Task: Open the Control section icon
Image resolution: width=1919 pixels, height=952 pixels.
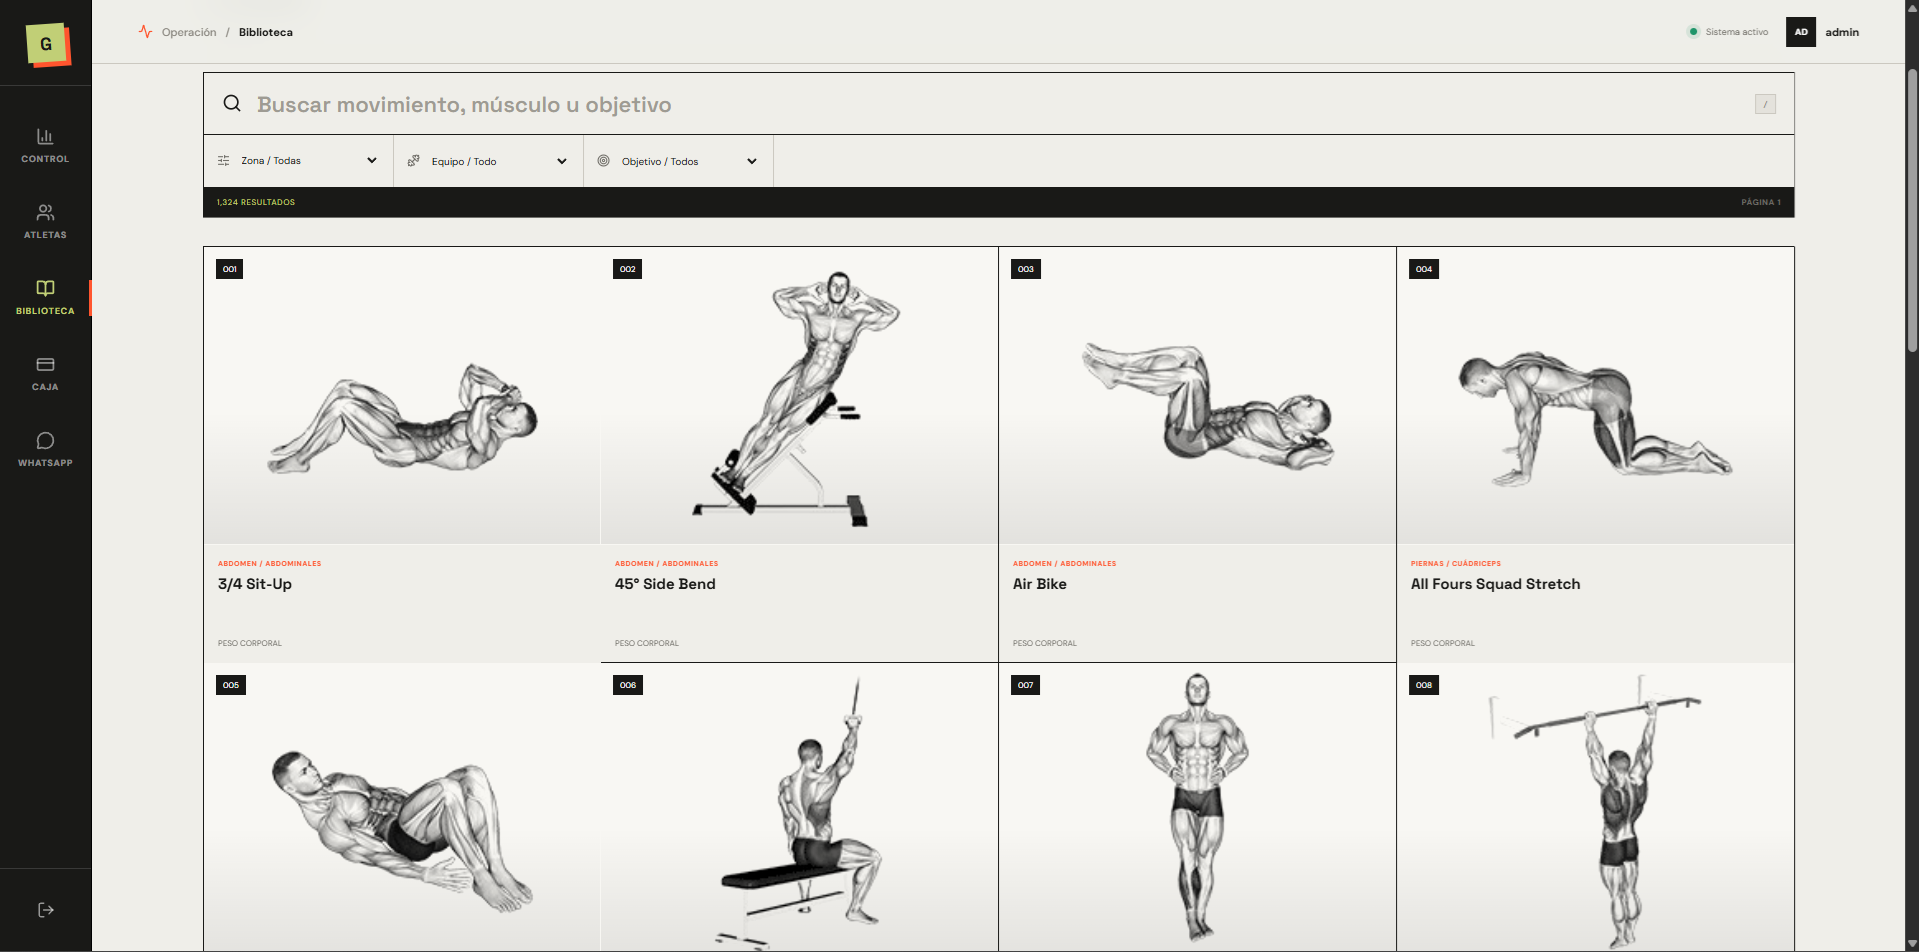Action: [x=45, y=136]
